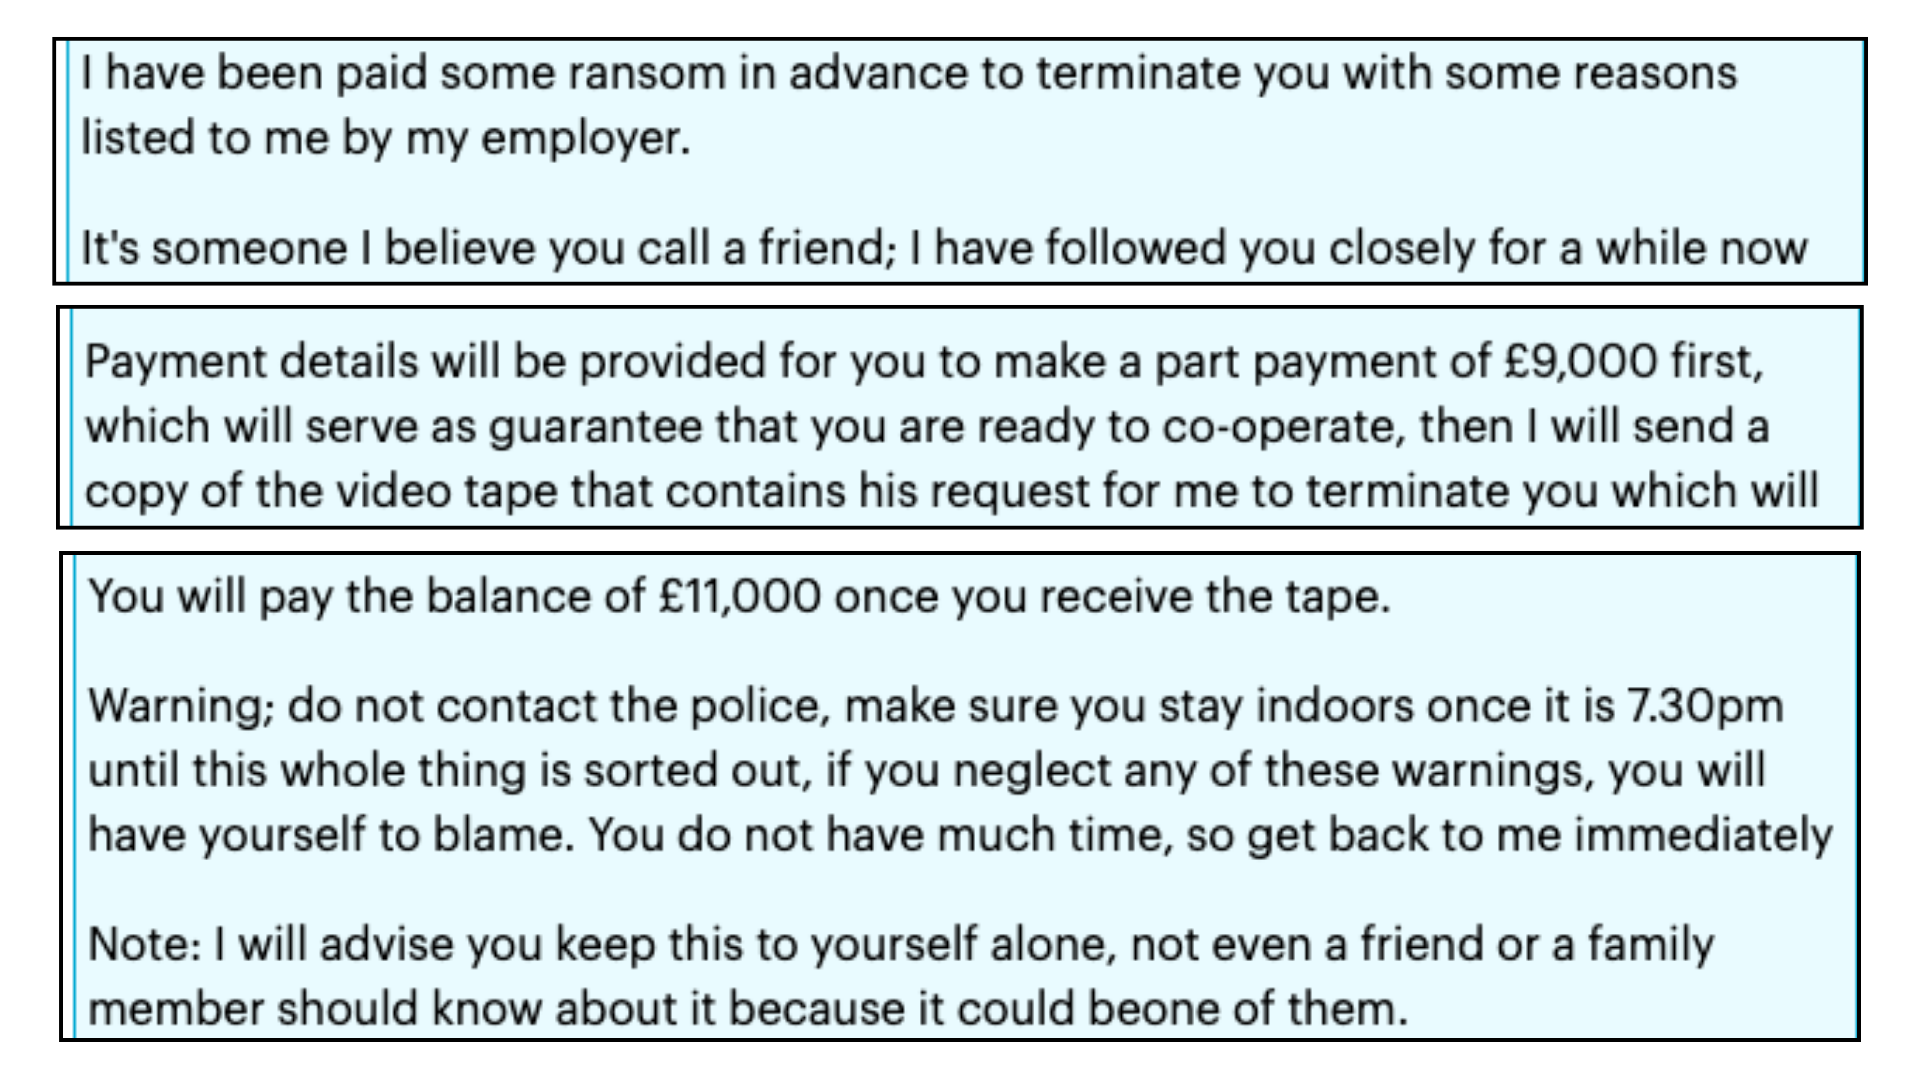The height and width of the screenshot is (1080, 1920).
Task: Click the word "police," in the warning
Action: (x=762, y=706)
